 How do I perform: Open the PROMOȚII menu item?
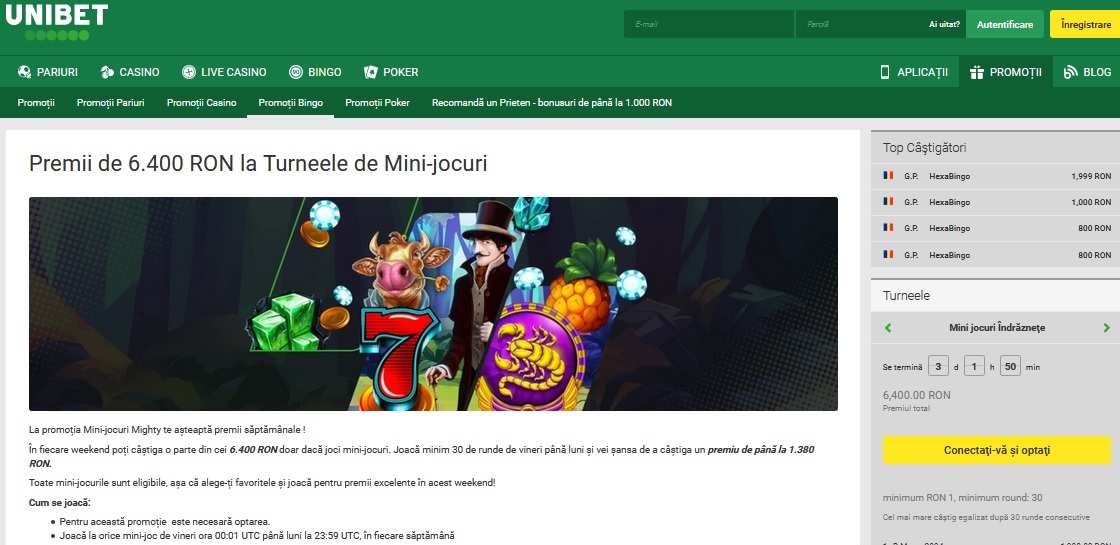pyautogui.click(x=1006, y=72)
